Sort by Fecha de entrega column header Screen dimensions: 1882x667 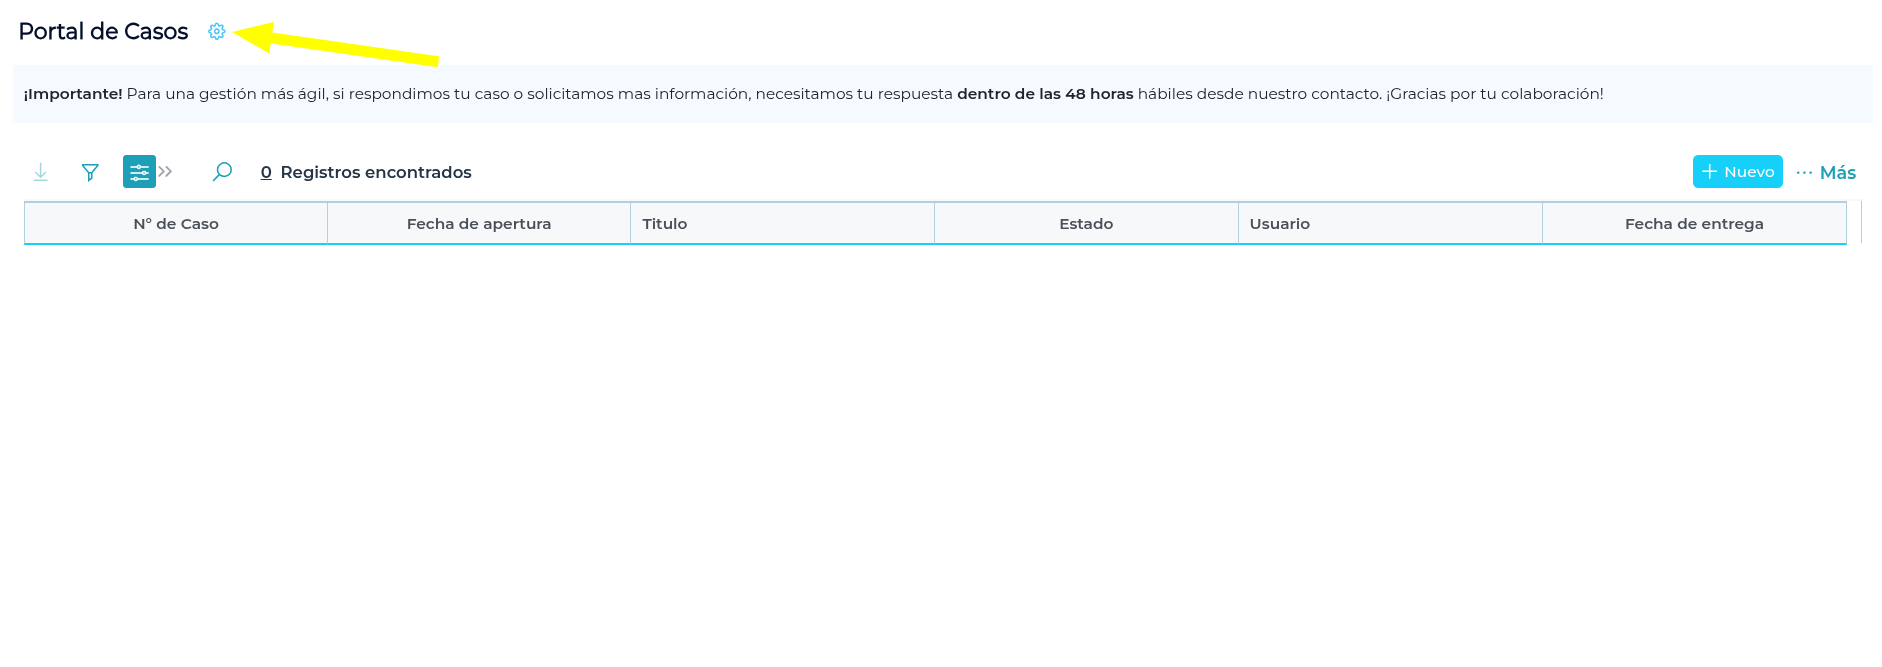pyautogui.click(x=1694, y=224)
